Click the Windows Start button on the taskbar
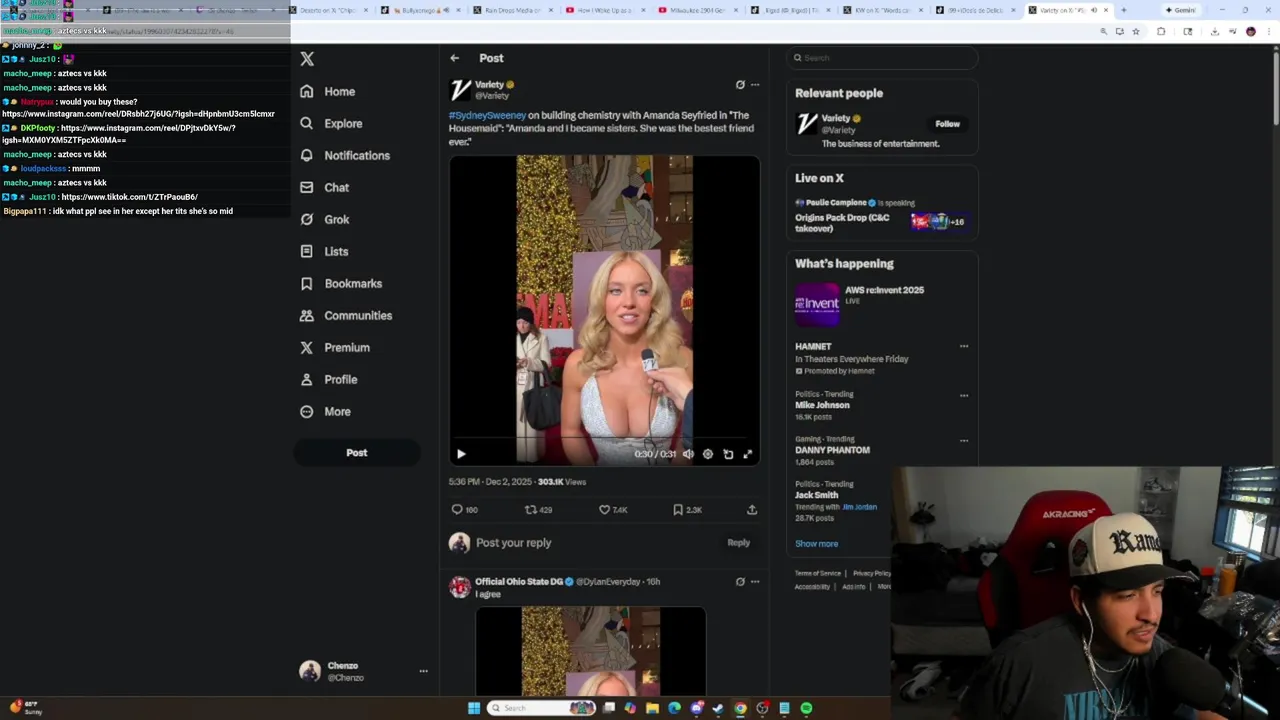This screenshot has width=1280, height=720. pos(473,708)
